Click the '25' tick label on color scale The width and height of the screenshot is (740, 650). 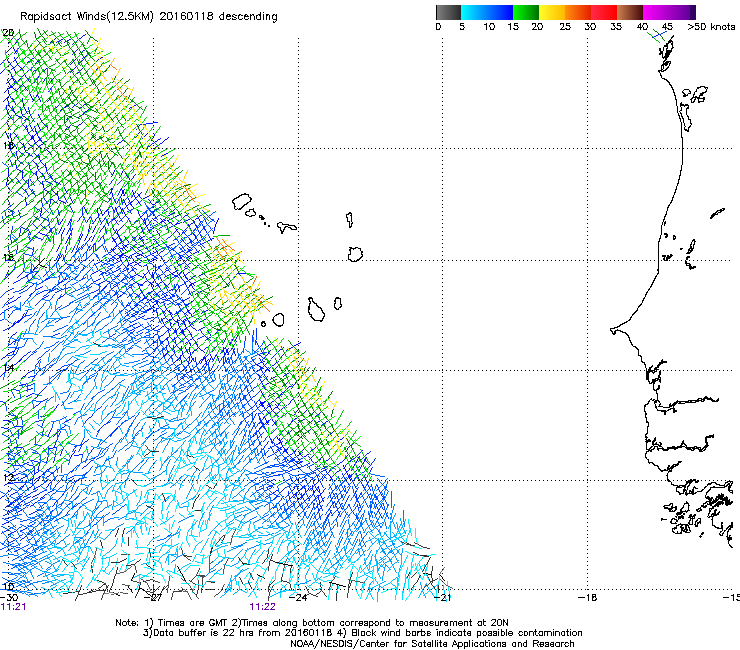coord(565,27)
